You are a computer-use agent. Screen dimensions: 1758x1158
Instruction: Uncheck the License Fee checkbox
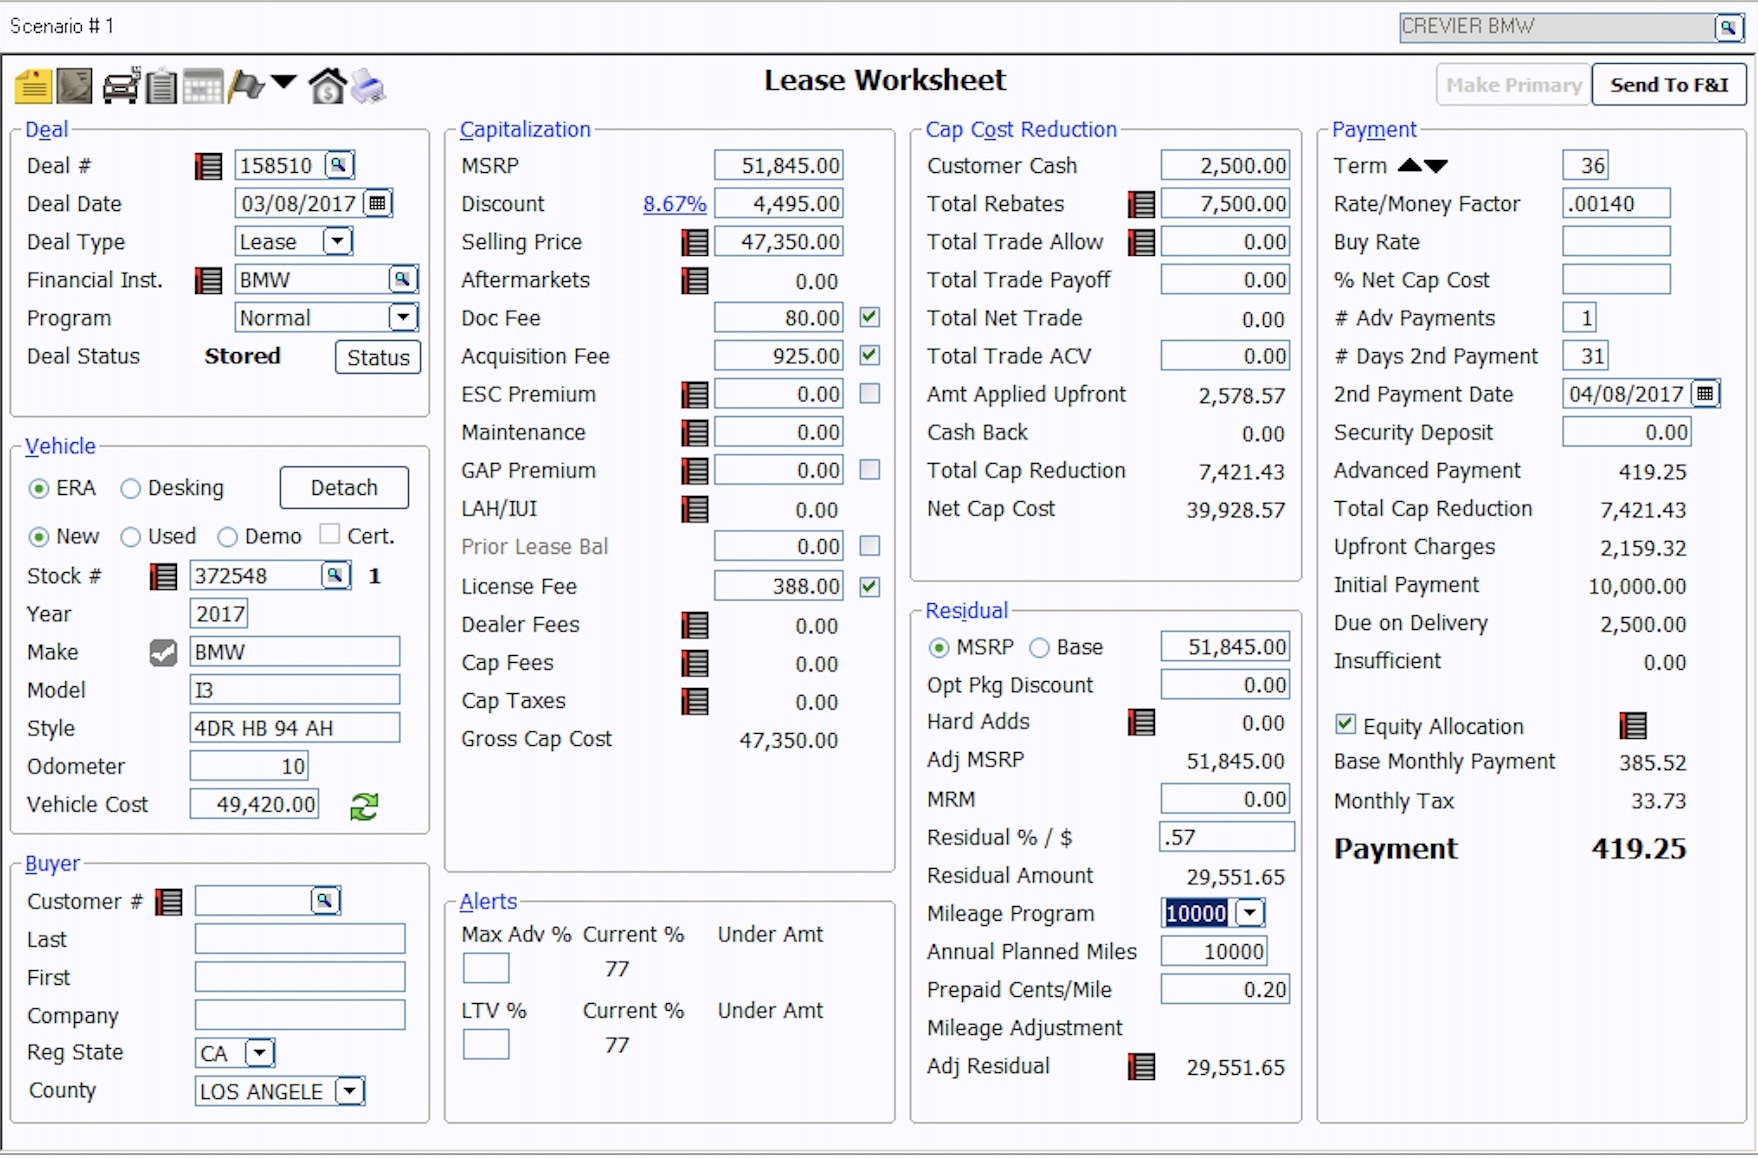(x=870, y=587)
